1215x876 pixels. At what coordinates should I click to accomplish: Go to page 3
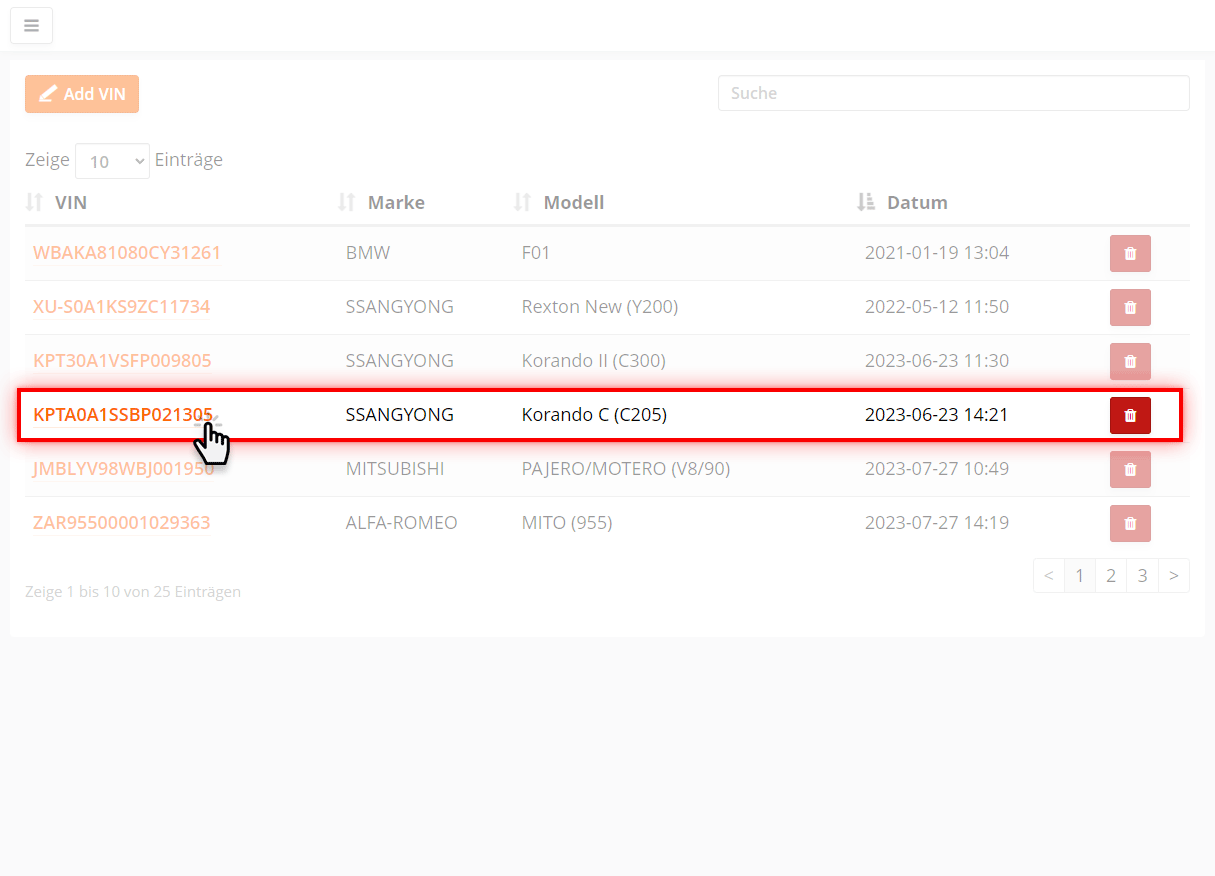tap(1142, 576)
